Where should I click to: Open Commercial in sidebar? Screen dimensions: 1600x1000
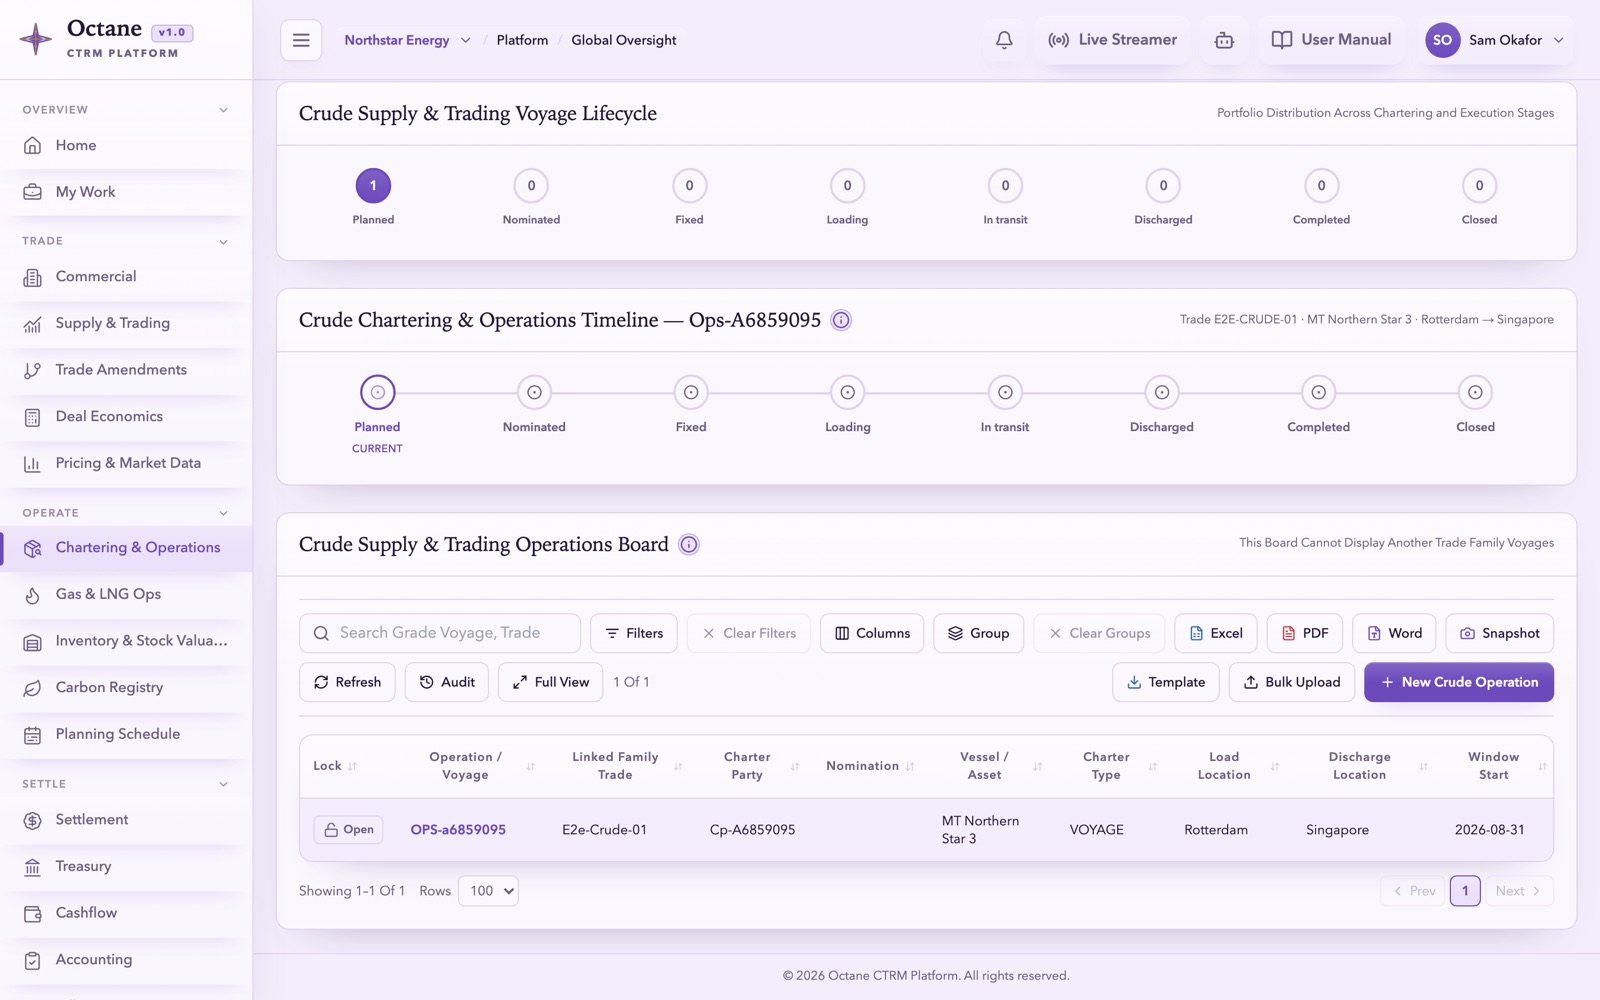tap(126, 277)
